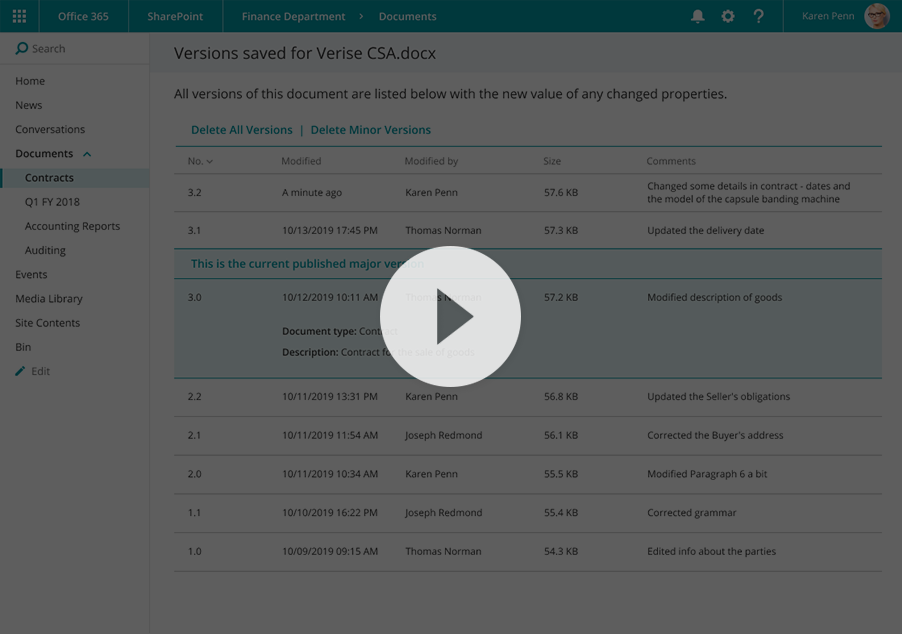Click Karen Penn's profile avatar

876,16
